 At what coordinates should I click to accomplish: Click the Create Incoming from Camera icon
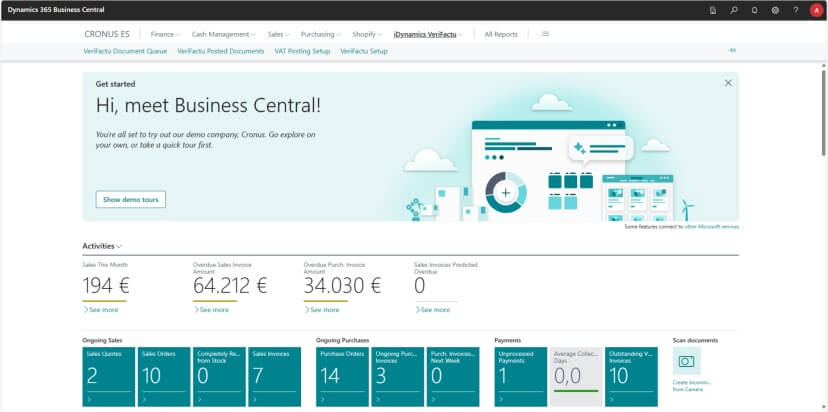pyautogui.click(x=686, y=361)
